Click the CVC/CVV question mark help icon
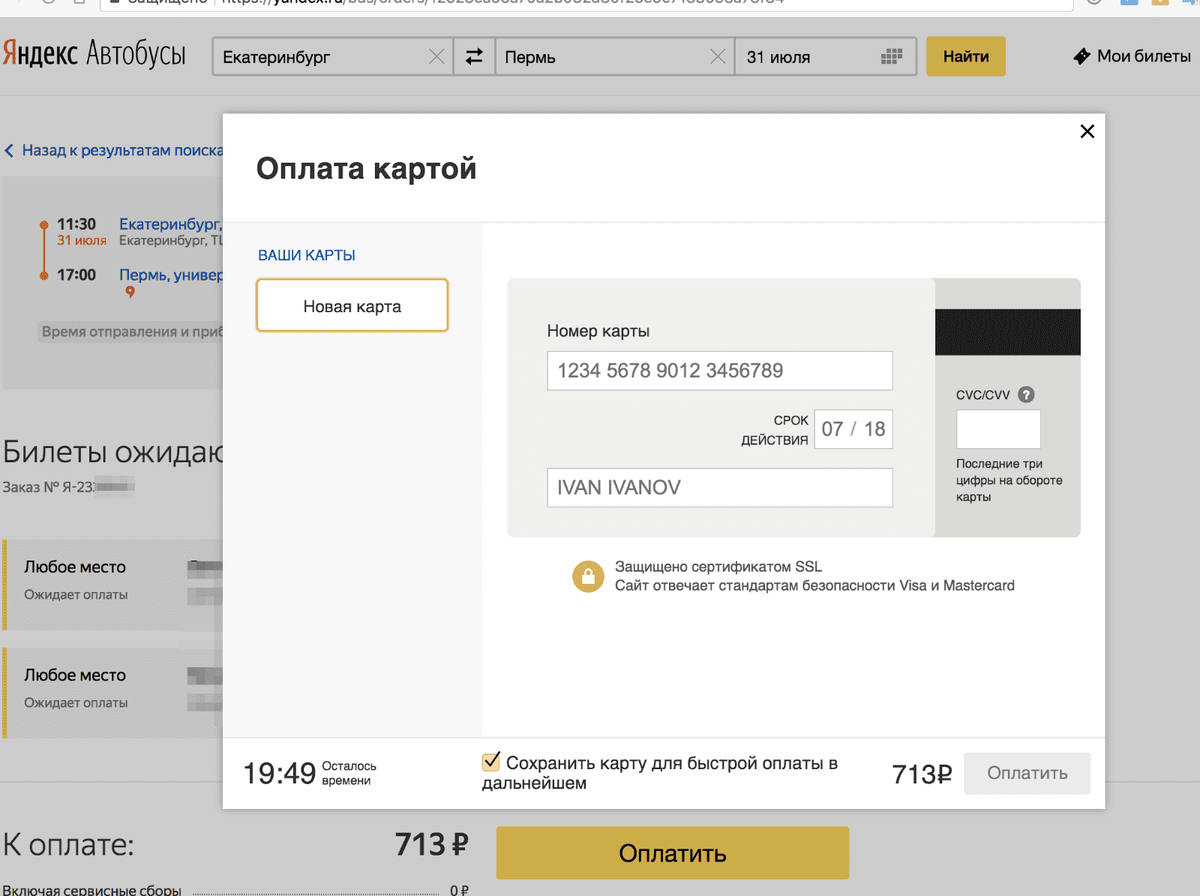Screen dimensions: 1200x896 point(1025,394)
